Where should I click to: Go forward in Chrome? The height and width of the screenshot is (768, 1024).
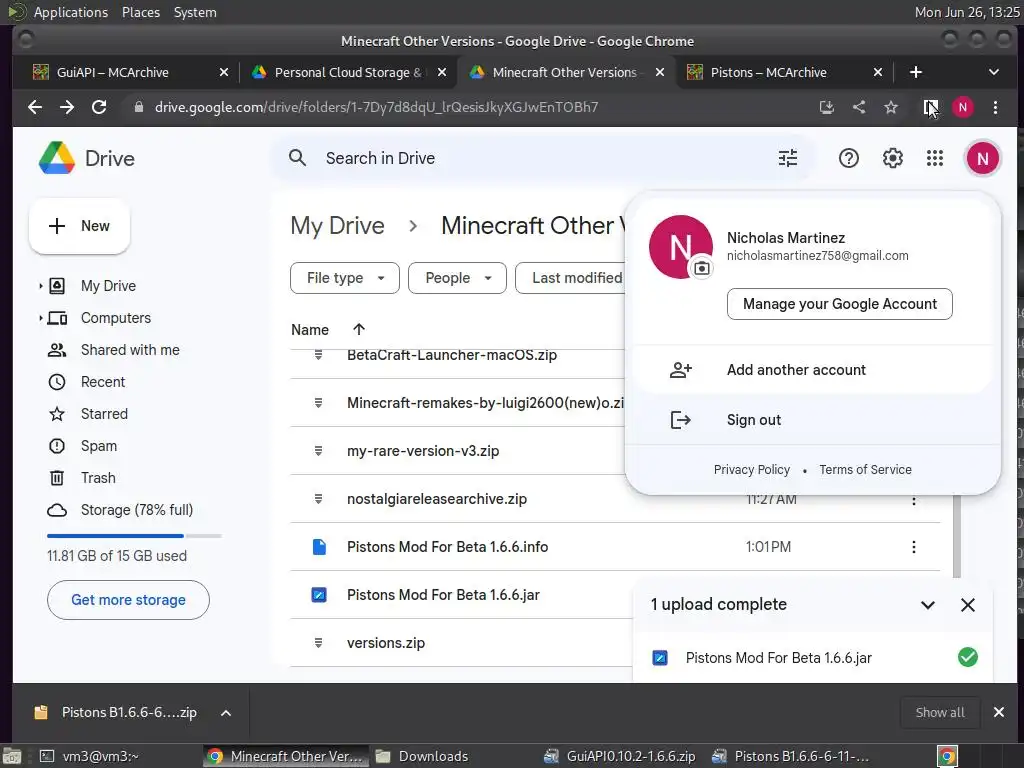click(67, 107)
